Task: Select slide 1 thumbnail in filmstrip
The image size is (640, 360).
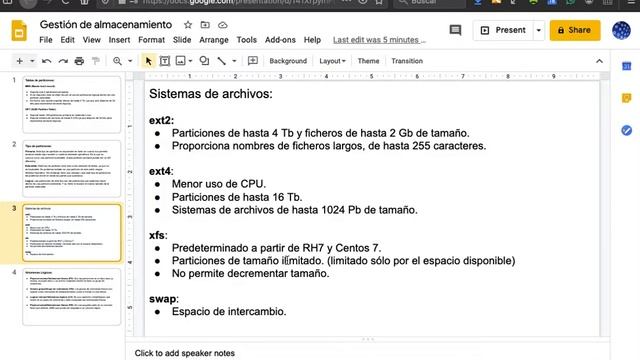Action: click(x=71, y=104)
